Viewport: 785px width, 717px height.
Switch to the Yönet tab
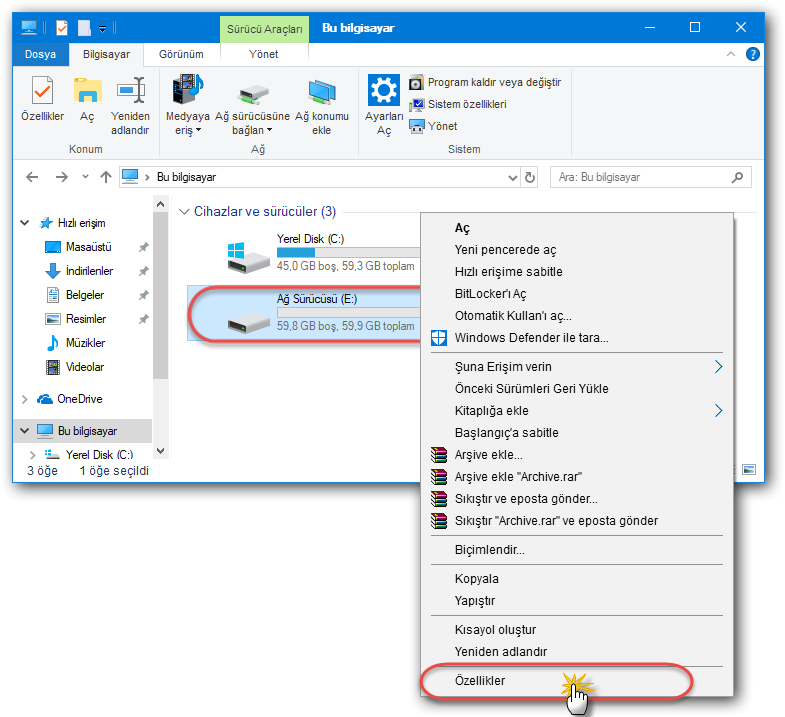pos(264,54)
